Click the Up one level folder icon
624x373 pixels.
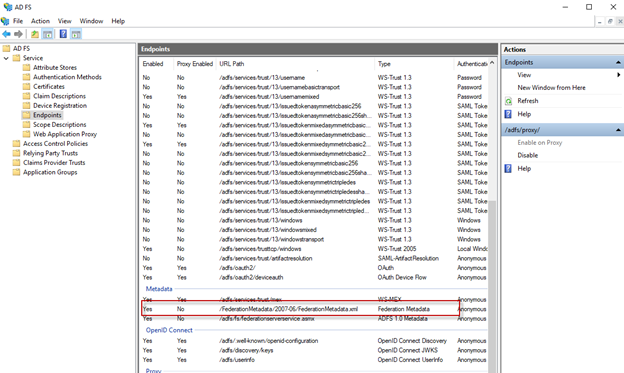tap(35, 34)
